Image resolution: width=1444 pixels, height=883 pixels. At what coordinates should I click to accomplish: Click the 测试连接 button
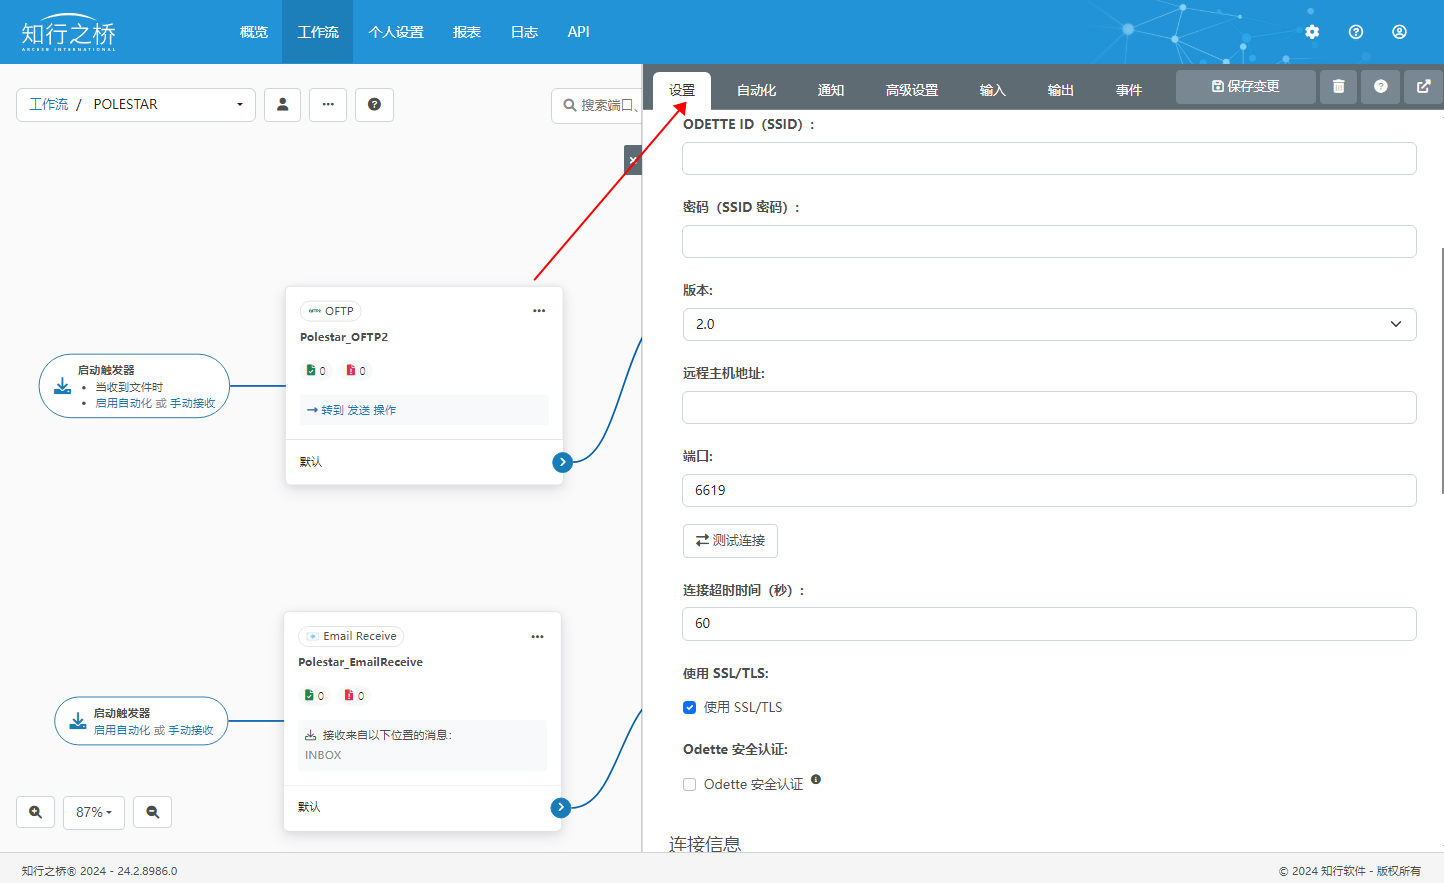tap(730, 540)
